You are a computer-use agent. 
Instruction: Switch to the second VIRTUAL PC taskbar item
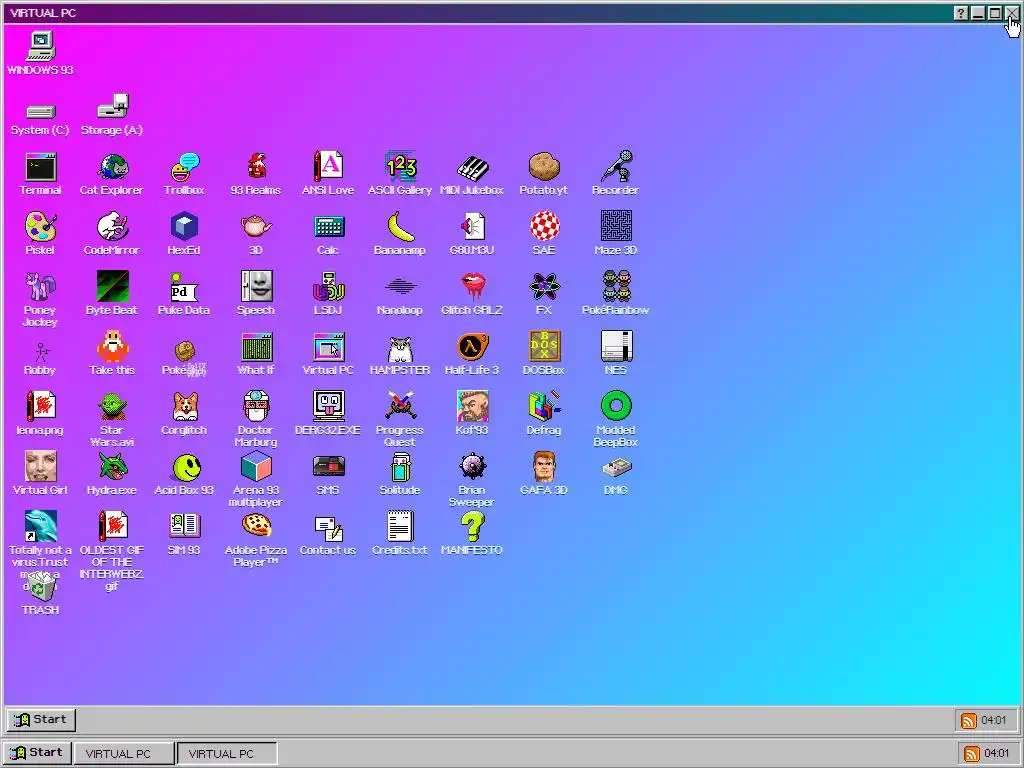tap(227, 753)
